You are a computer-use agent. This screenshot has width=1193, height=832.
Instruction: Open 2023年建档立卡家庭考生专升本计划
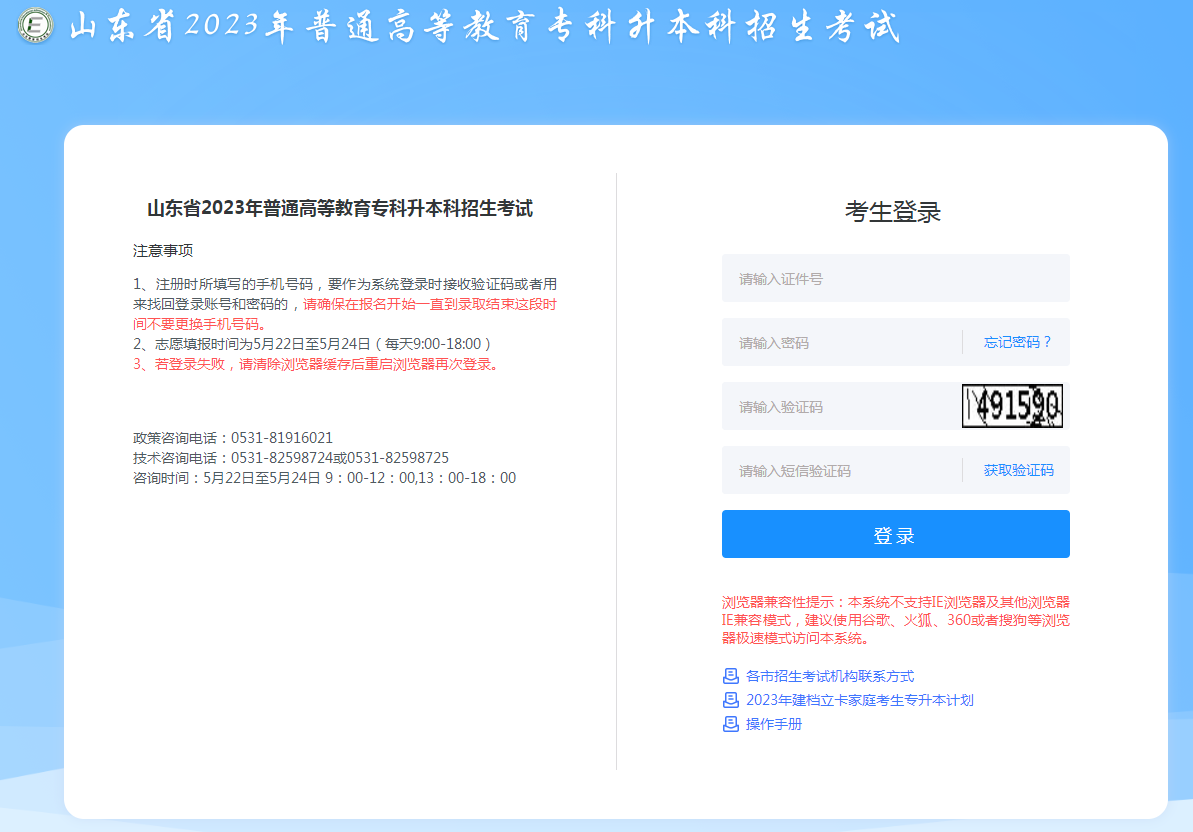862,700
